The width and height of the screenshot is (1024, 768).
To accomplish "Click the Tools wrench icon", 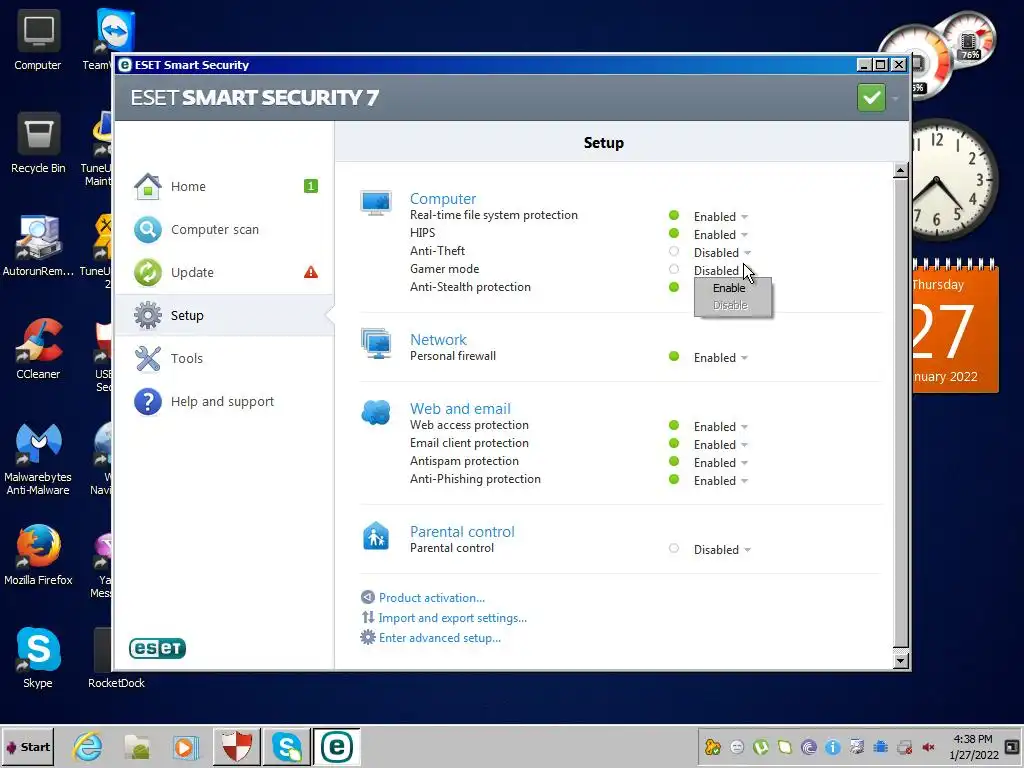I will (x=148, y=359).
